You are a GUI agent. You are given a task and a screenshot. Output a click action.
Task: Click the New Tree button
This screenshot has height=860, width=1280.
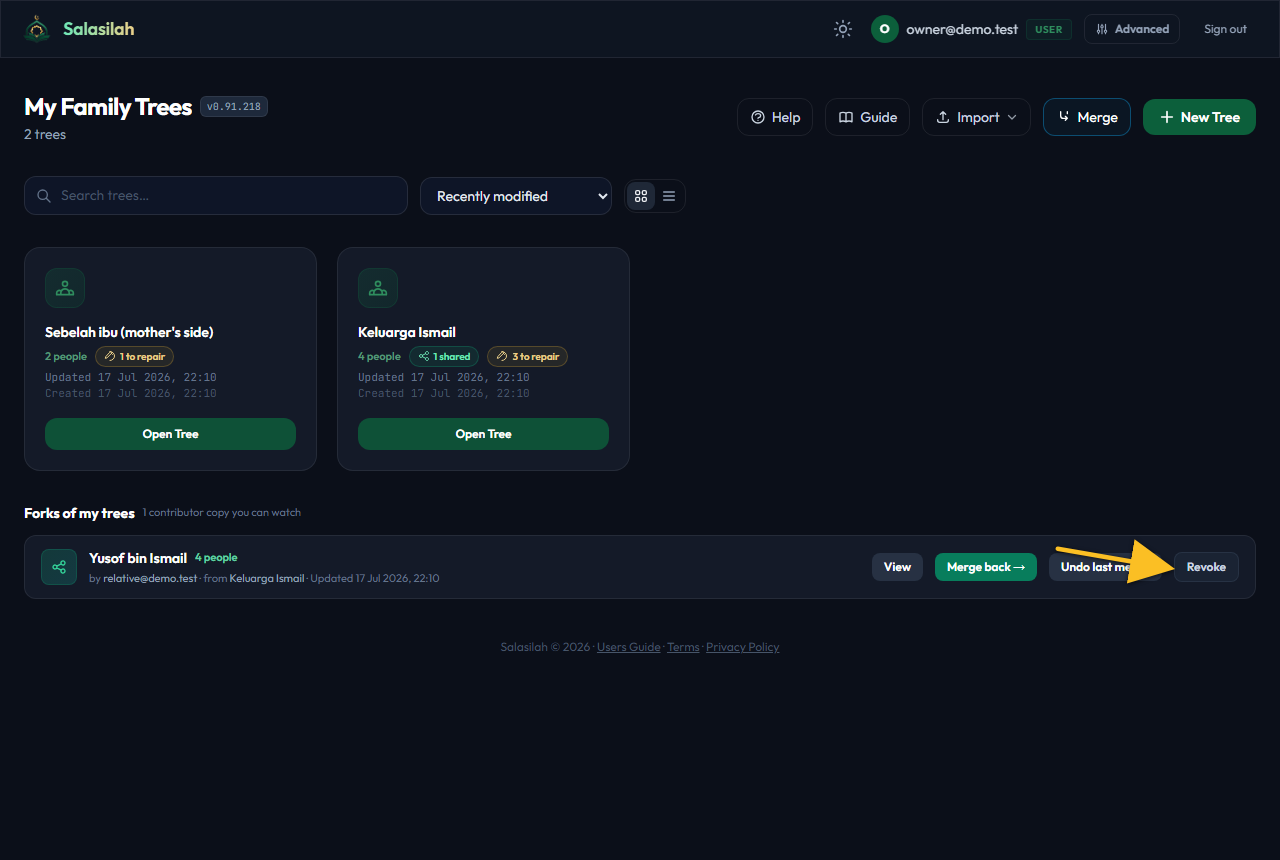pos(1199,117)
